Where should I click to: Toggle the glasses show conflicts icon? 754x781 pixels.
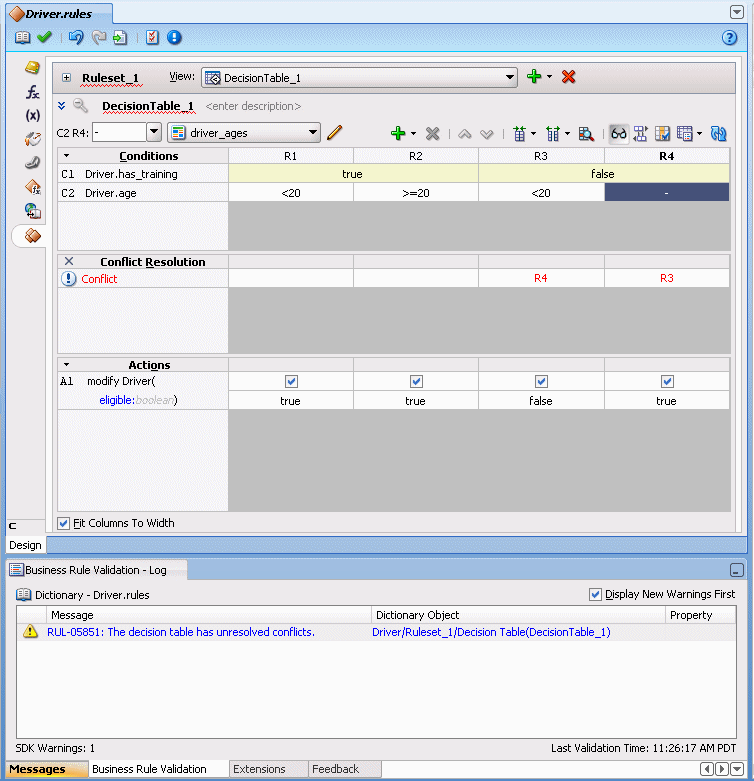click(619, 133)
